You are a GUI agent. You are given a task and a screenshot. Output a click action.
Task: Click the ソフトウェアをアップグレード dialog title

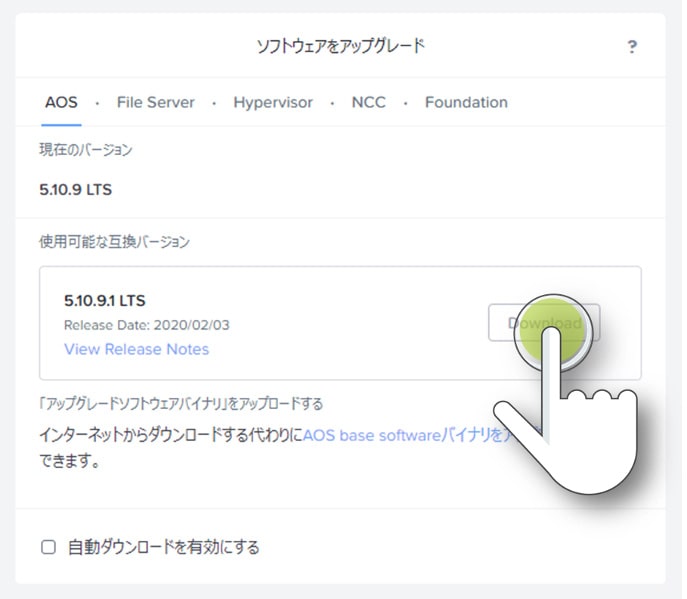coord(341,46)
